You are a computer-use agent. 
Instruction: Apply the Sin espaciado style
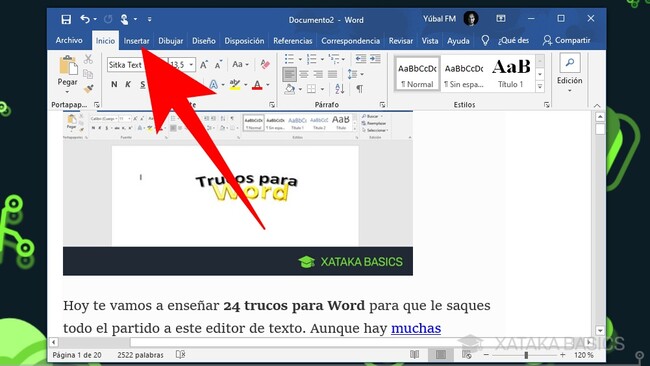[x=464, y=74]
